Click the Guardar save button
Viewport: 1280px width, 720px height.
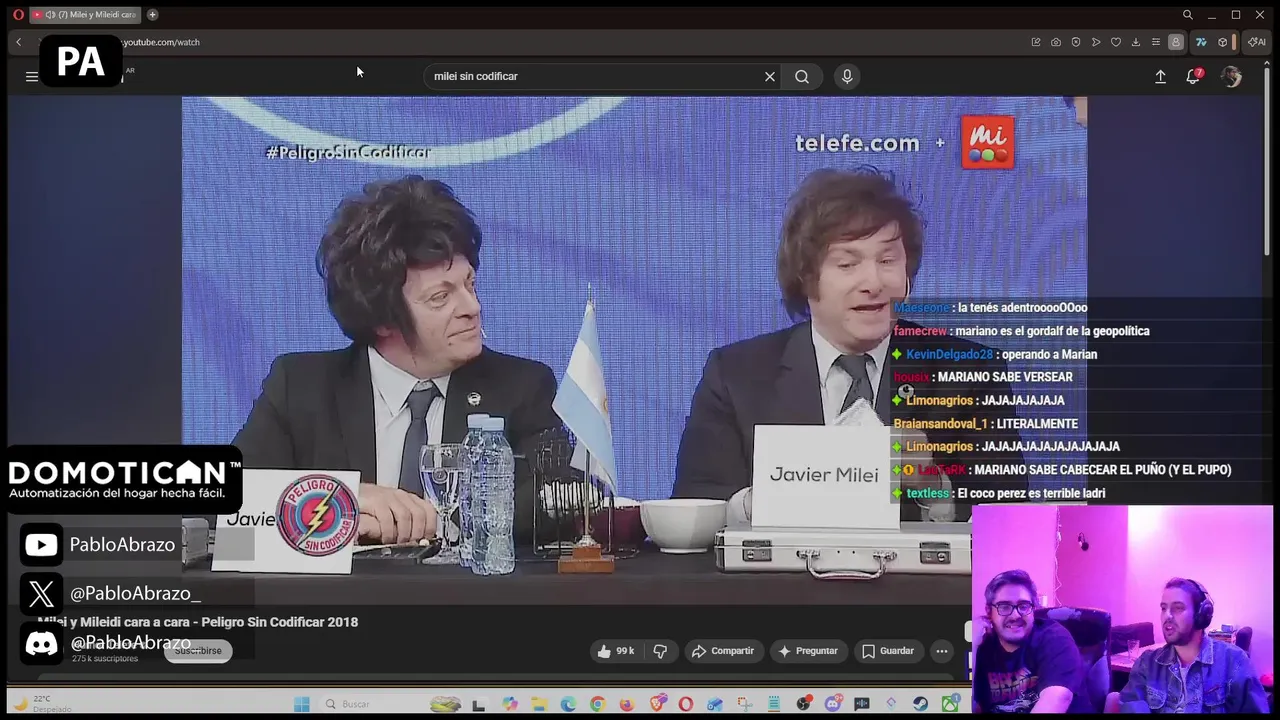pos(888,651)
